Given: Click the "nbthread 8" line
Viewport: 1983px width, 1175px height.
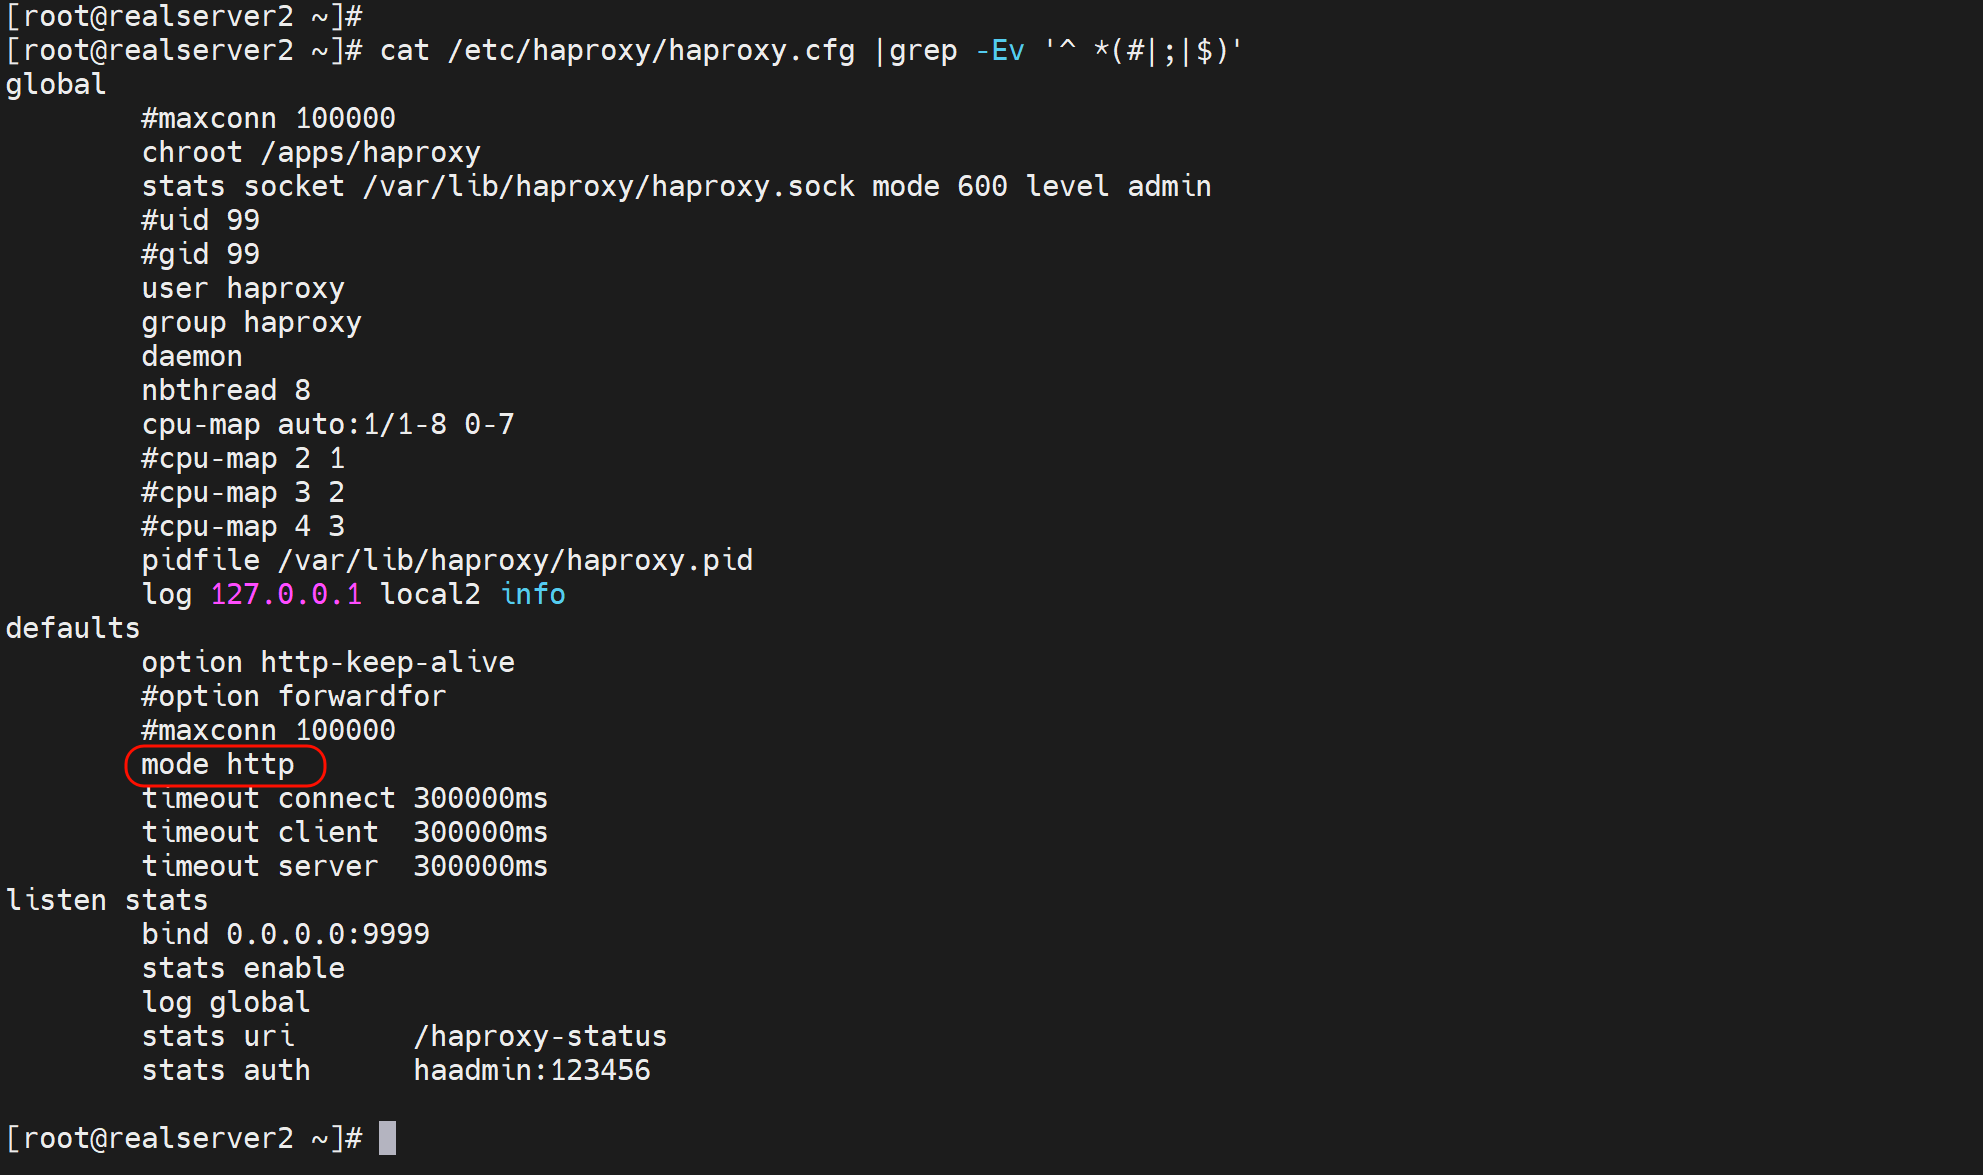Looking at the screenshot, I should [226, 391].
